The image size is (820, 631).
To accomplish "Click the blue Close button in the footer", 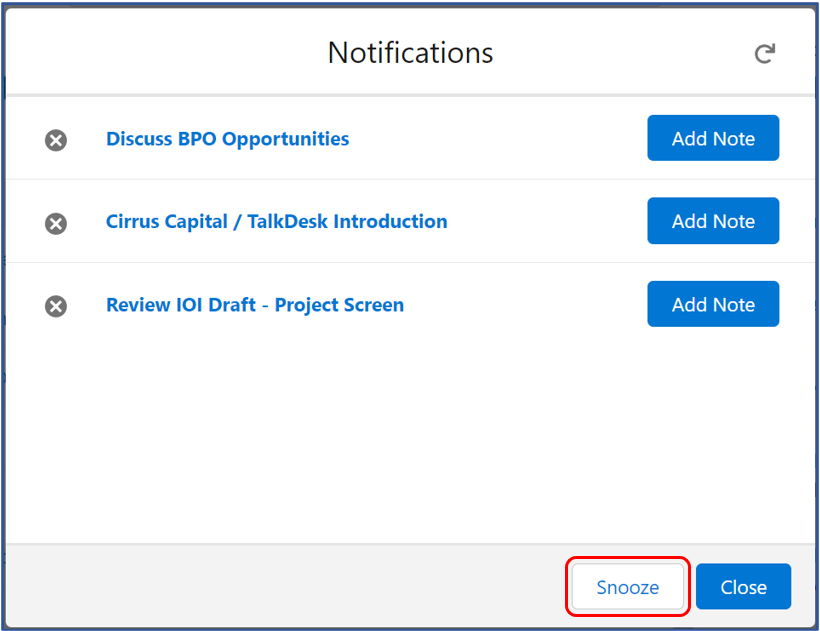I will pyautogui.click(x=743, y=587).
